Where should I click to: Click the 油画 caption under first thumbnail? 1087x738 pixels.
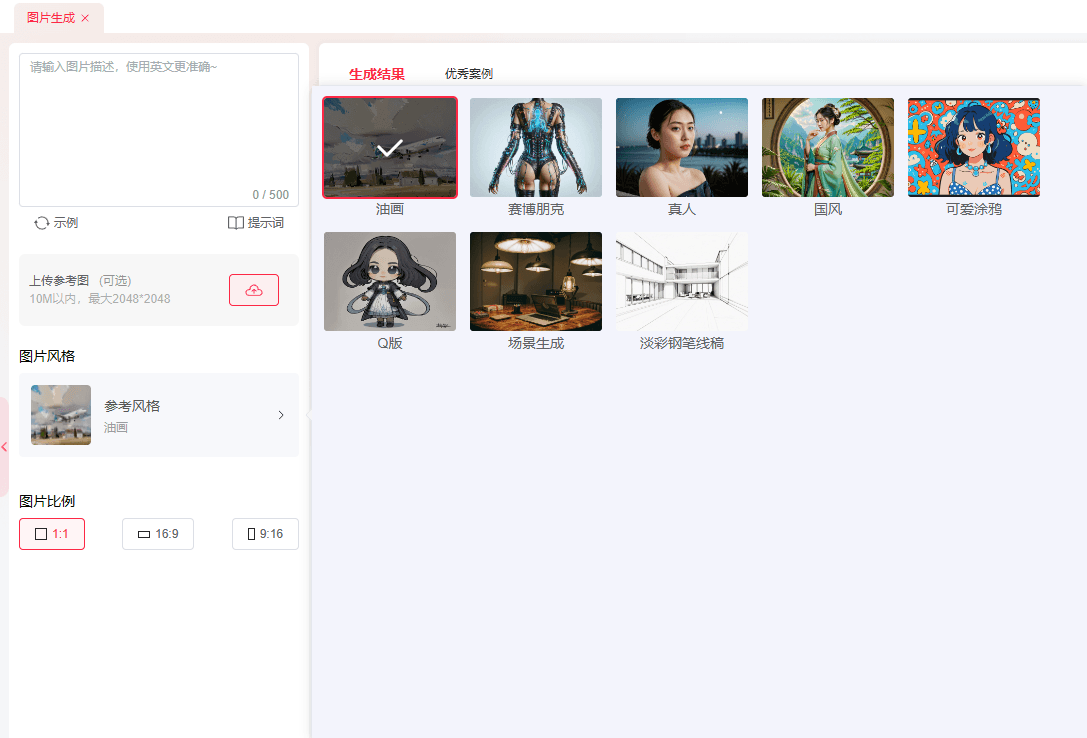pos(390,209)
